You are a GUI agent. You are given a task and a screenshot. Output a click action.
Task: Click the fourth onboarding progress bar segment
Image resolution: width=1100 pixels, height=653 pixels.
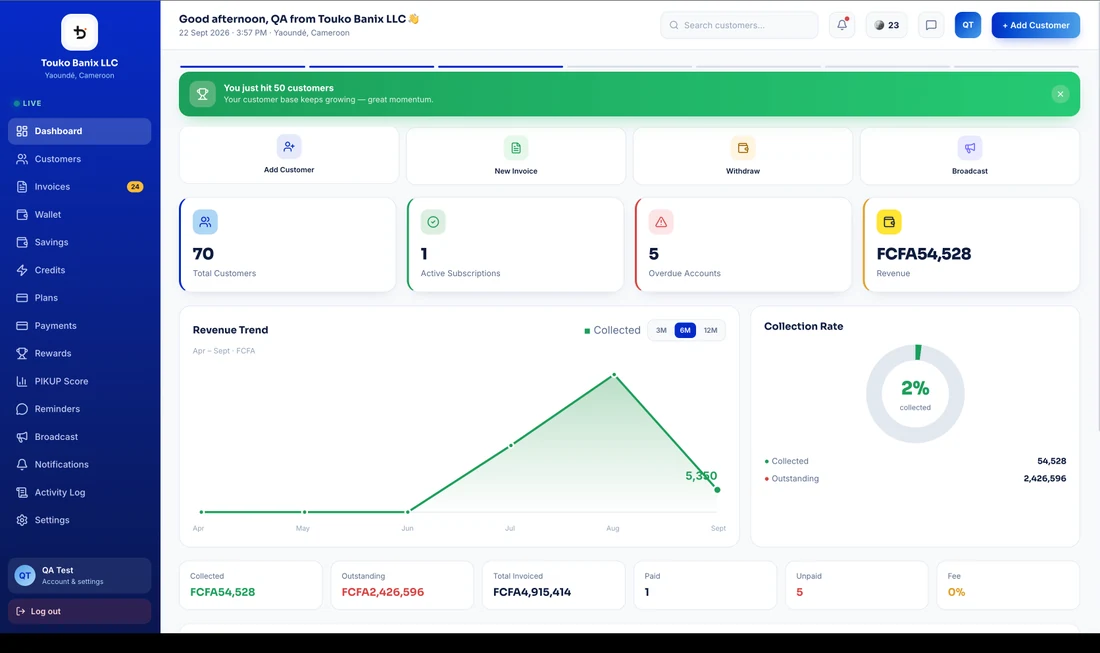(629, 67)
